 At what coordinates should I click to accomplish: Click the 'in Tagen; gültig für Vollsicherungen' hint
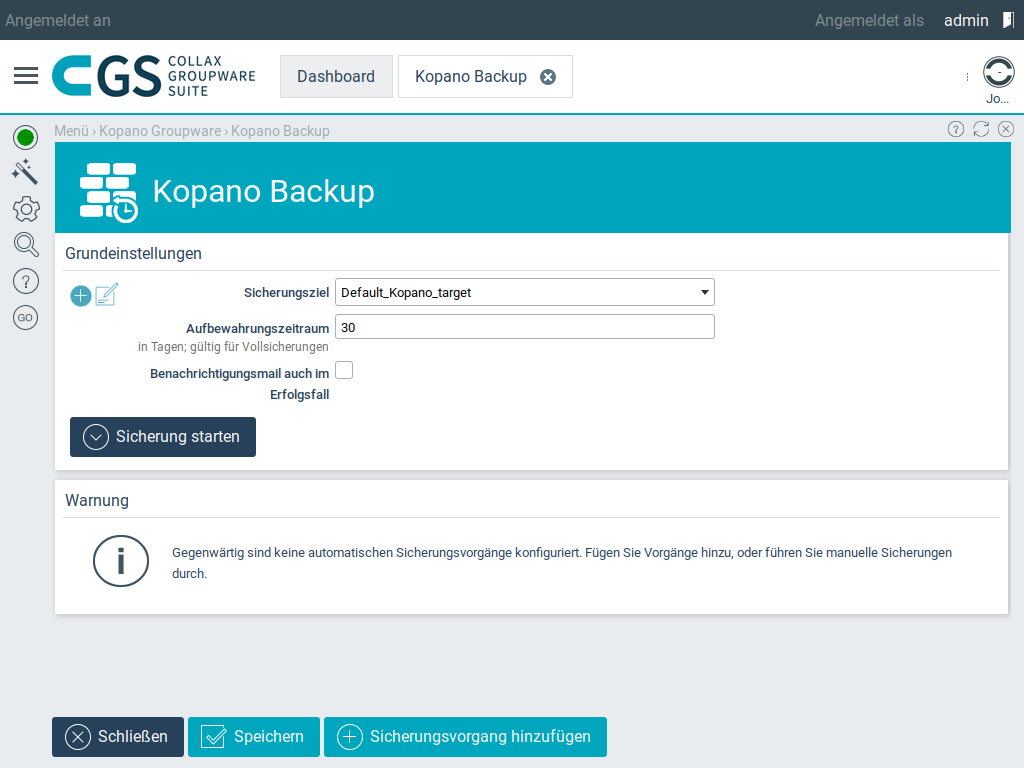[233, 347]
